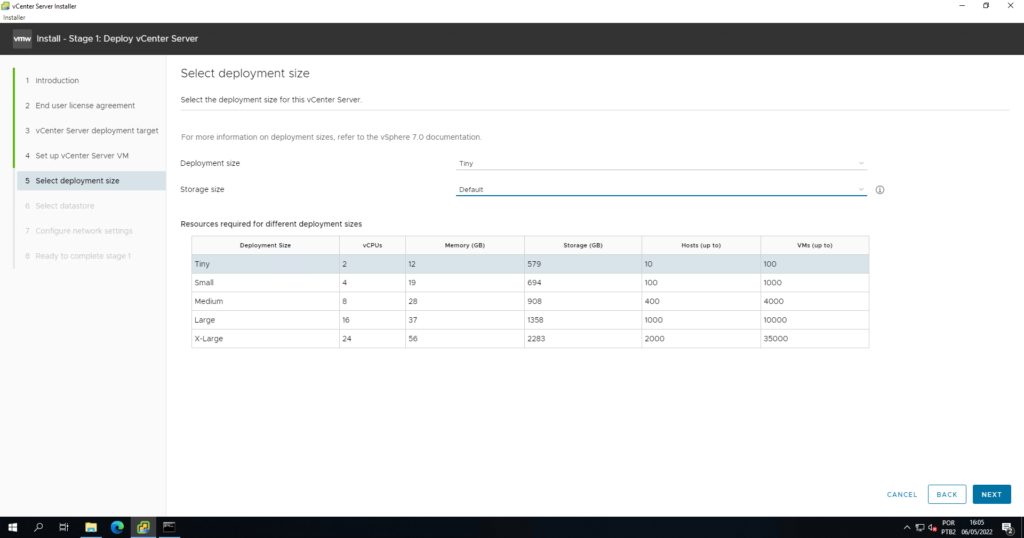The image size is (1024, 538).
Task: Open File Explorer from taskbar
Action: (x=91, y=527)
